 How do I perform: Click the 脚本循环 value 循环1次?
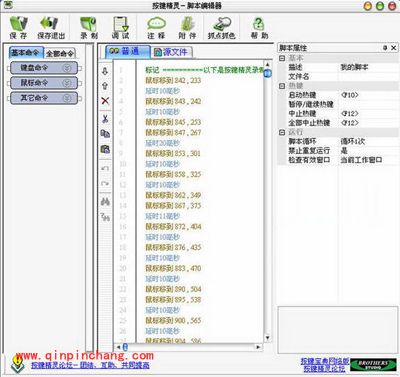tap(353, 141)
